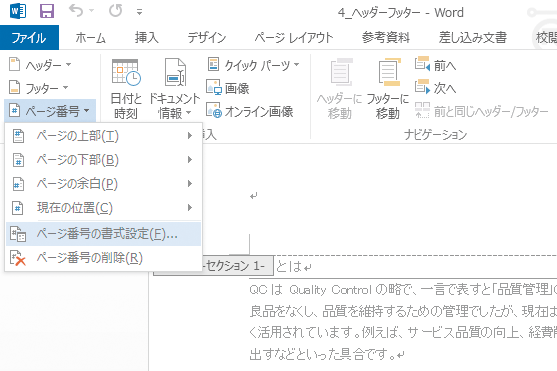Image resolution: width=557 pixels, height=371 pixels.
Task: Click the document text starting with QC は
Action: pos(403,290)
